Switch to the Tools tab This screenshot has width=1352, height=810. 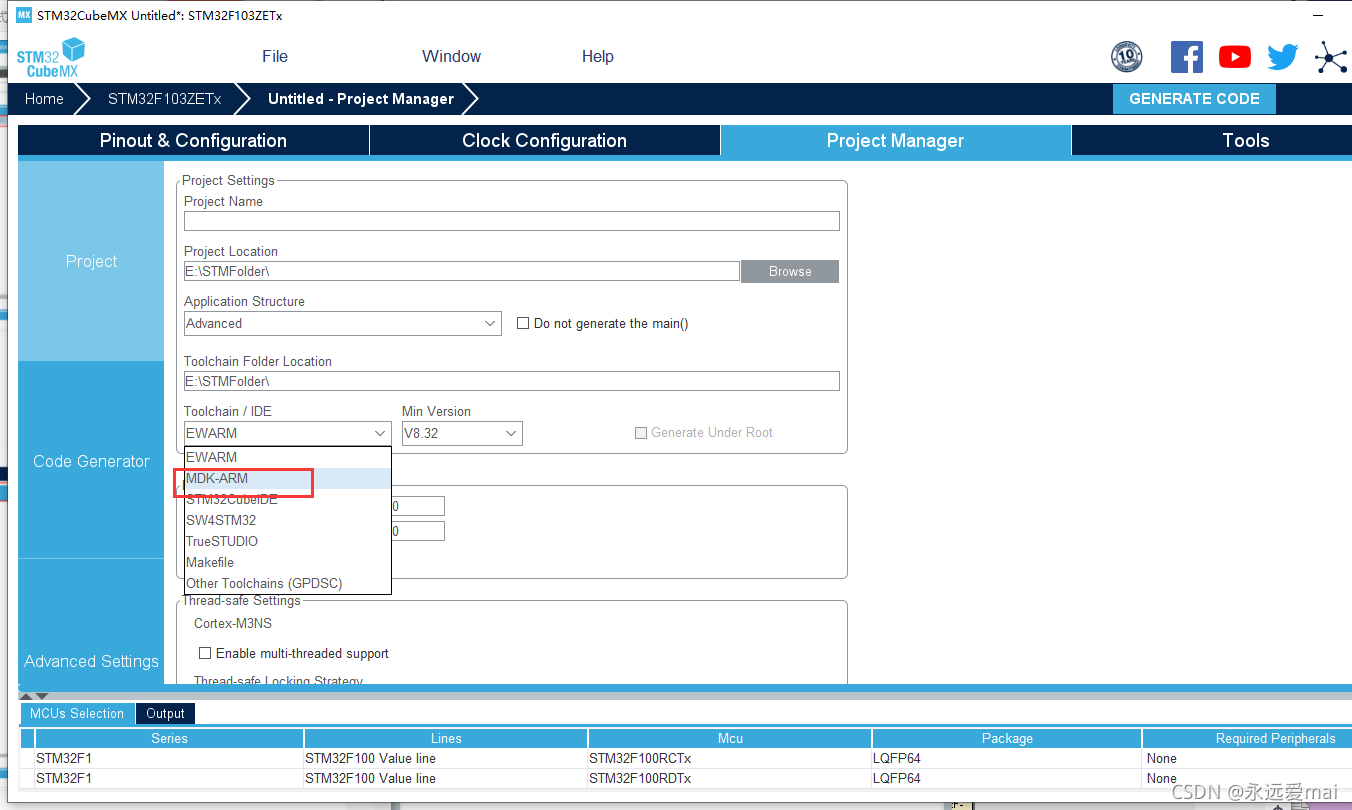(1245, 141)
